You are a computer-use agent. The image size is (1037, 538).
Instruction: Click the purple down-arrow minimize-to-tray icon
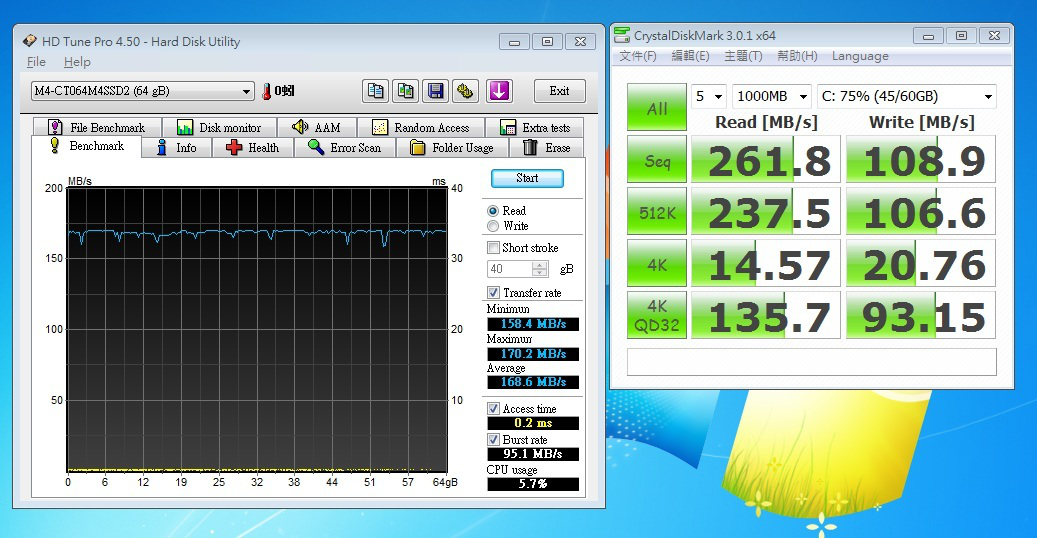point(499,91)
